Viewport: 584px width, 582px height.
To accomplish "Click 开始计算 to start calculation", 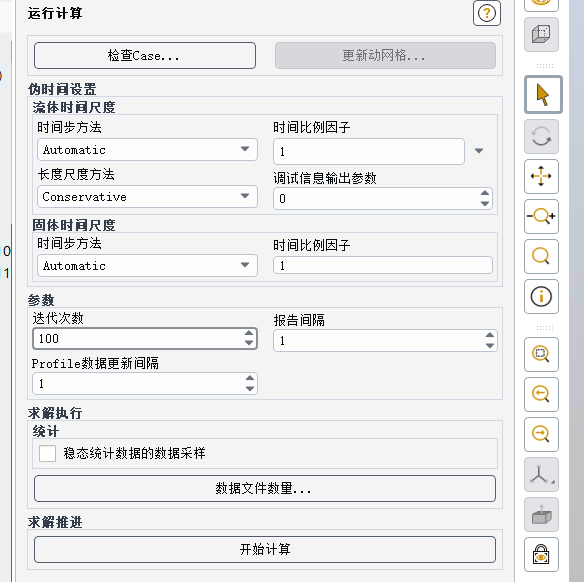I will point(265,549).
